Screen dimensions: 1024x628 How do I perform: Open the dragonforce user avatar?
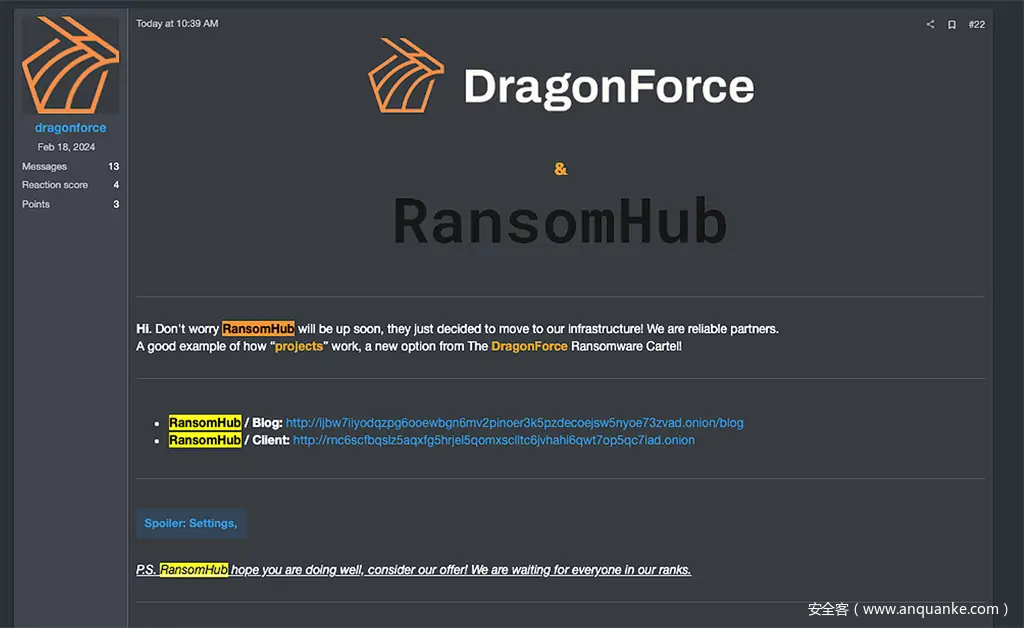click(x=71, y=65)
